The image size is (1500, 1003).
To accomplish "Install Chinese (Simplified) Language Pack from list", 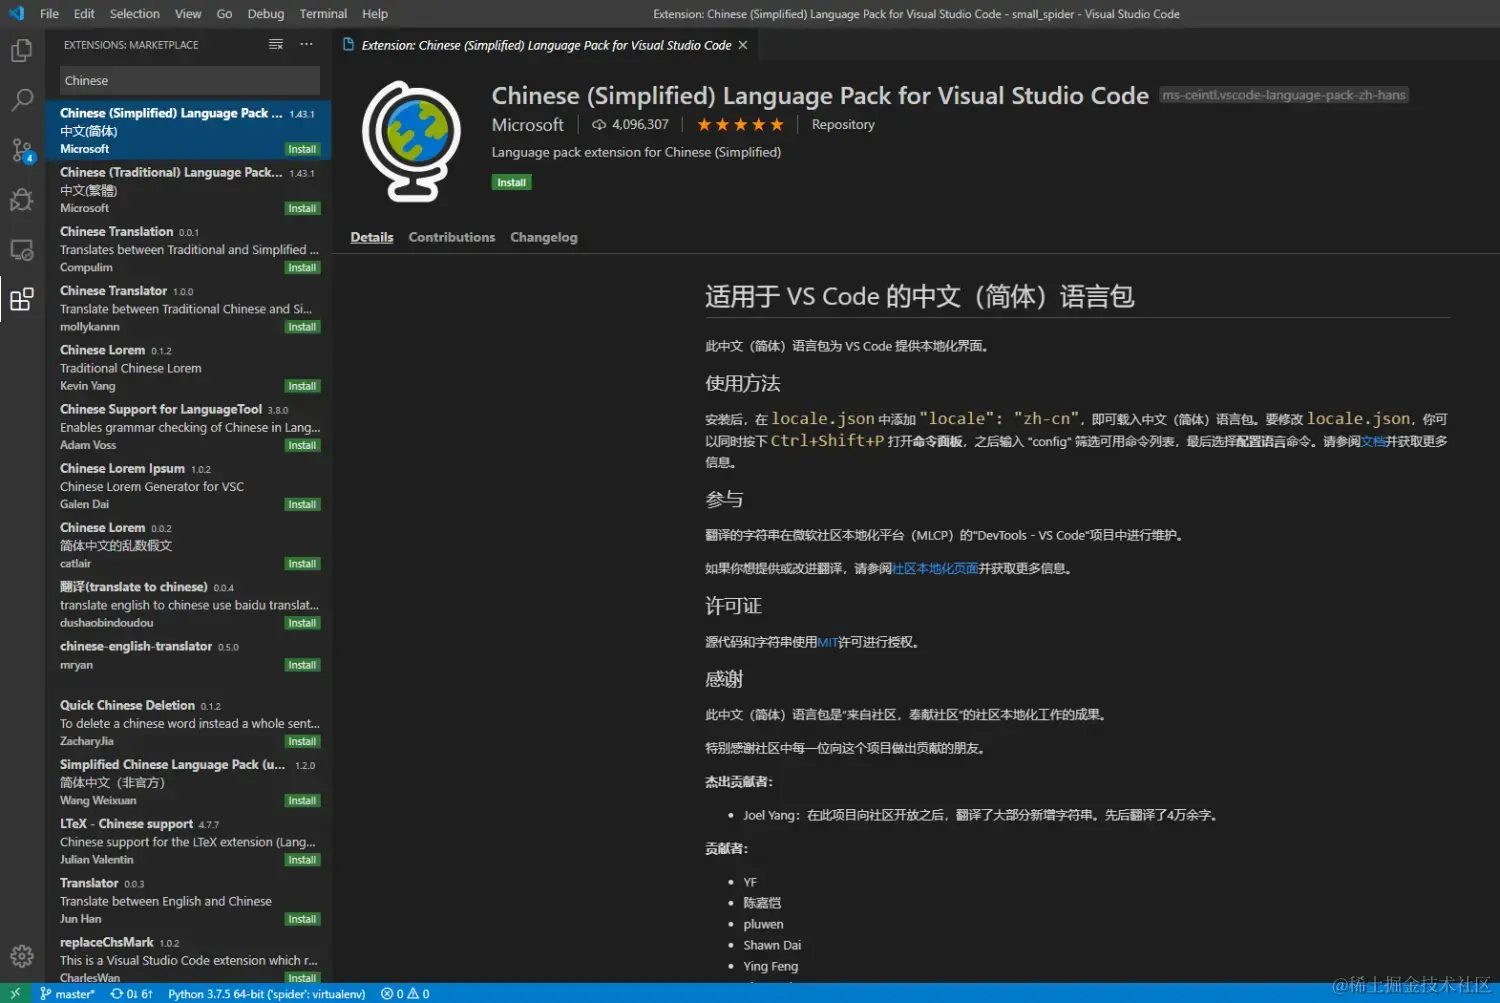I will click(x=302, y=149).
